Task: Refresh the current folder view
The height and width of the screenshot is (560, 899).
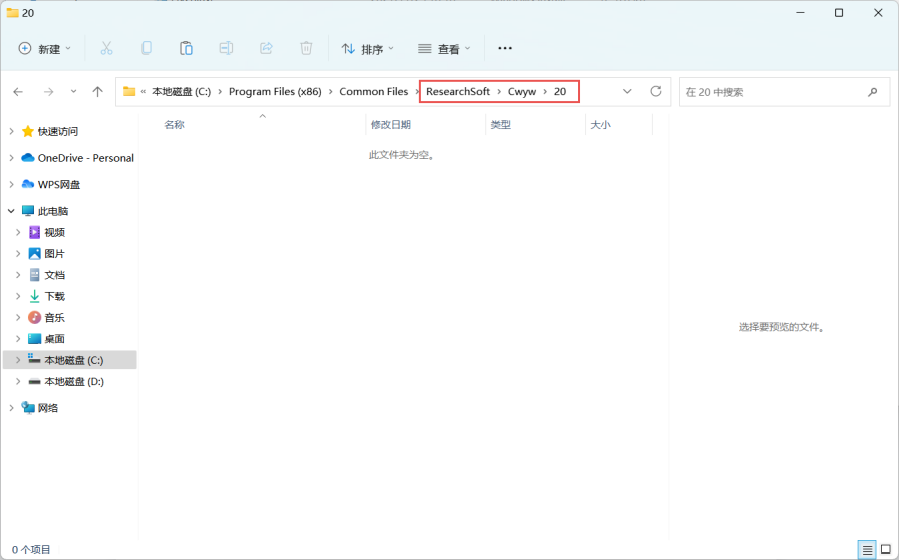Action: click(656, 91)
